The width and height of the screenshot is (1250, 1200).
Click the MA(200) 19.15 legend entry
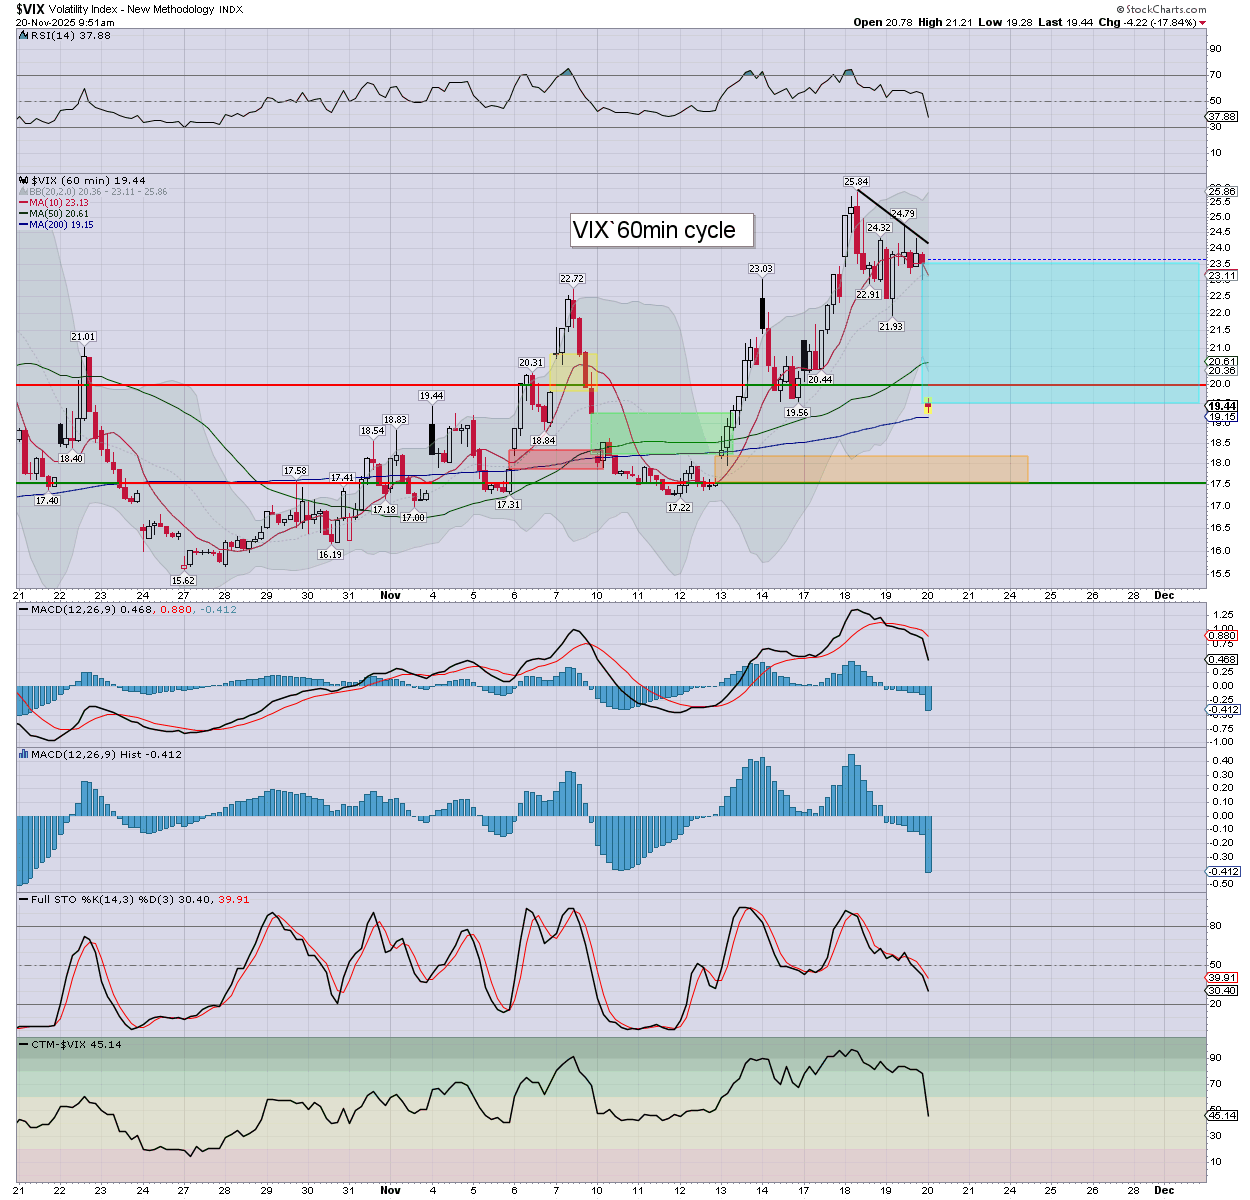60,225
